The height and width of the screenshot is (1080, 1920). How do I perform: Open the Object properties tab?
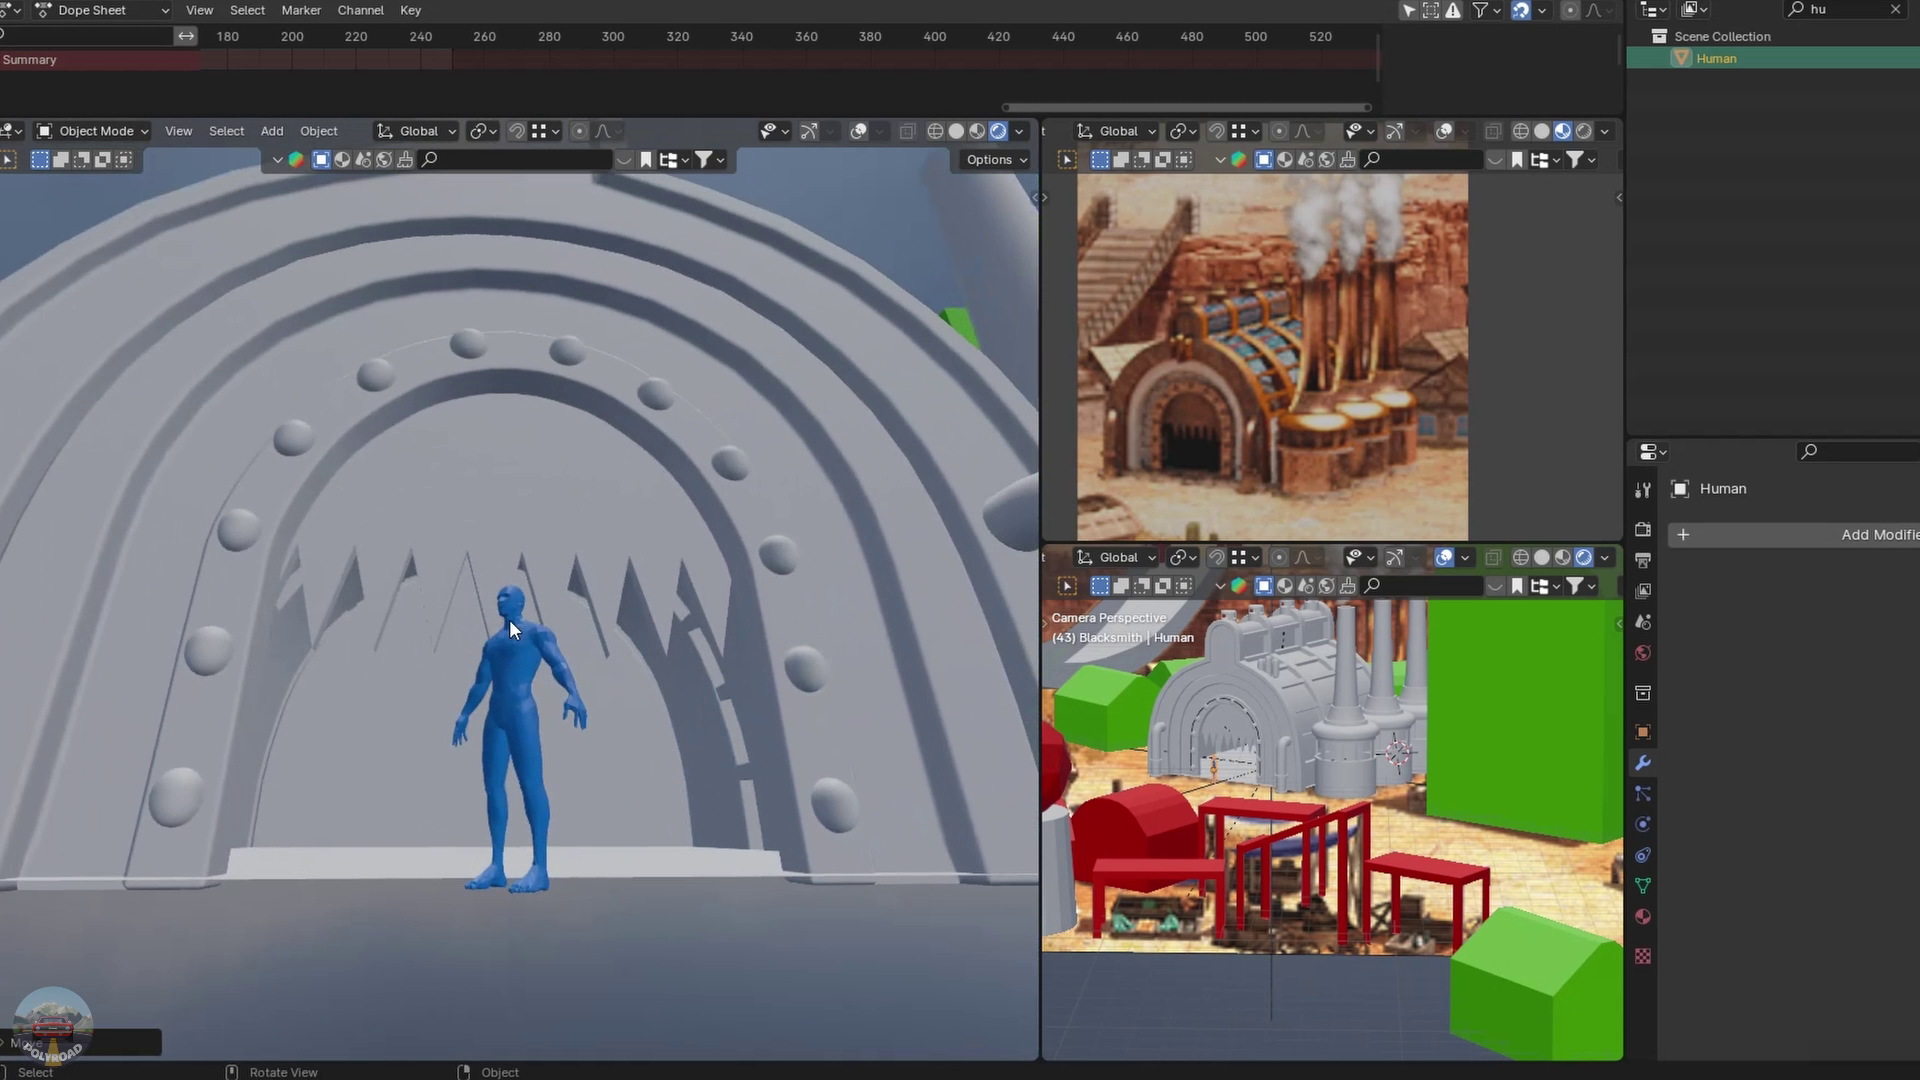click(1642, 732)
